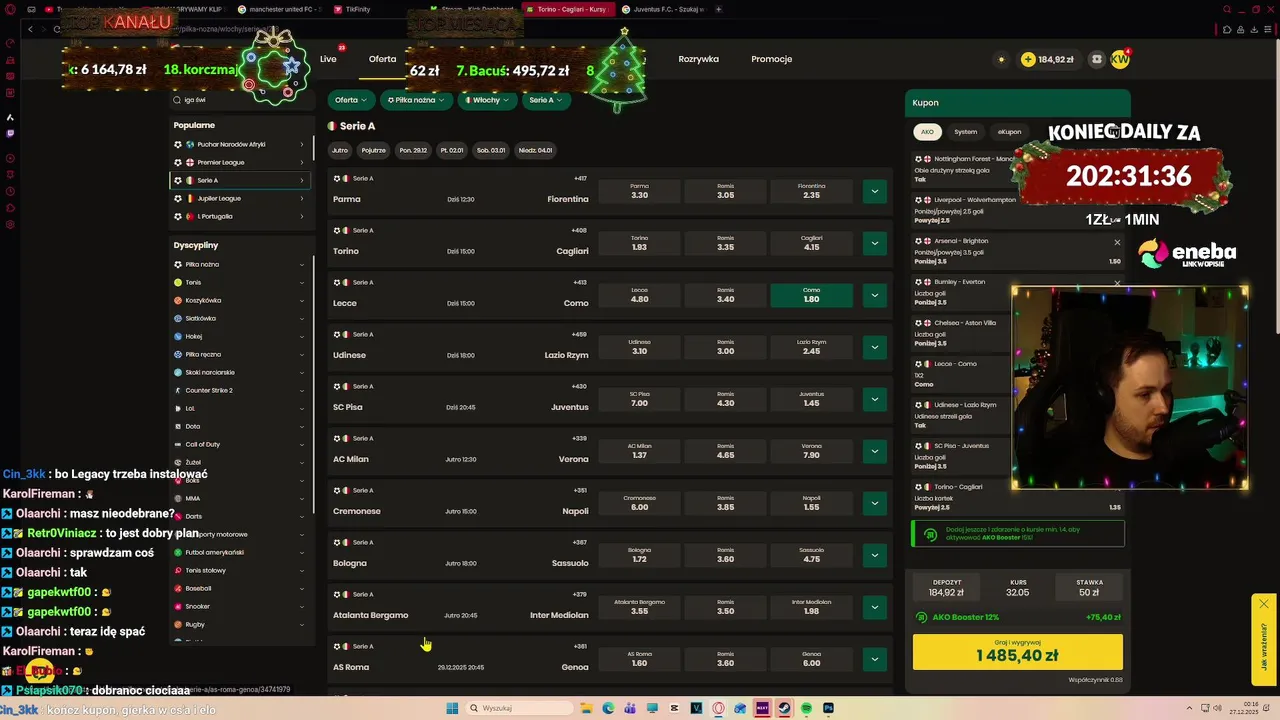Select Parma odds 3.30
Screen dimensions: 1280x720
coord(640,191)
